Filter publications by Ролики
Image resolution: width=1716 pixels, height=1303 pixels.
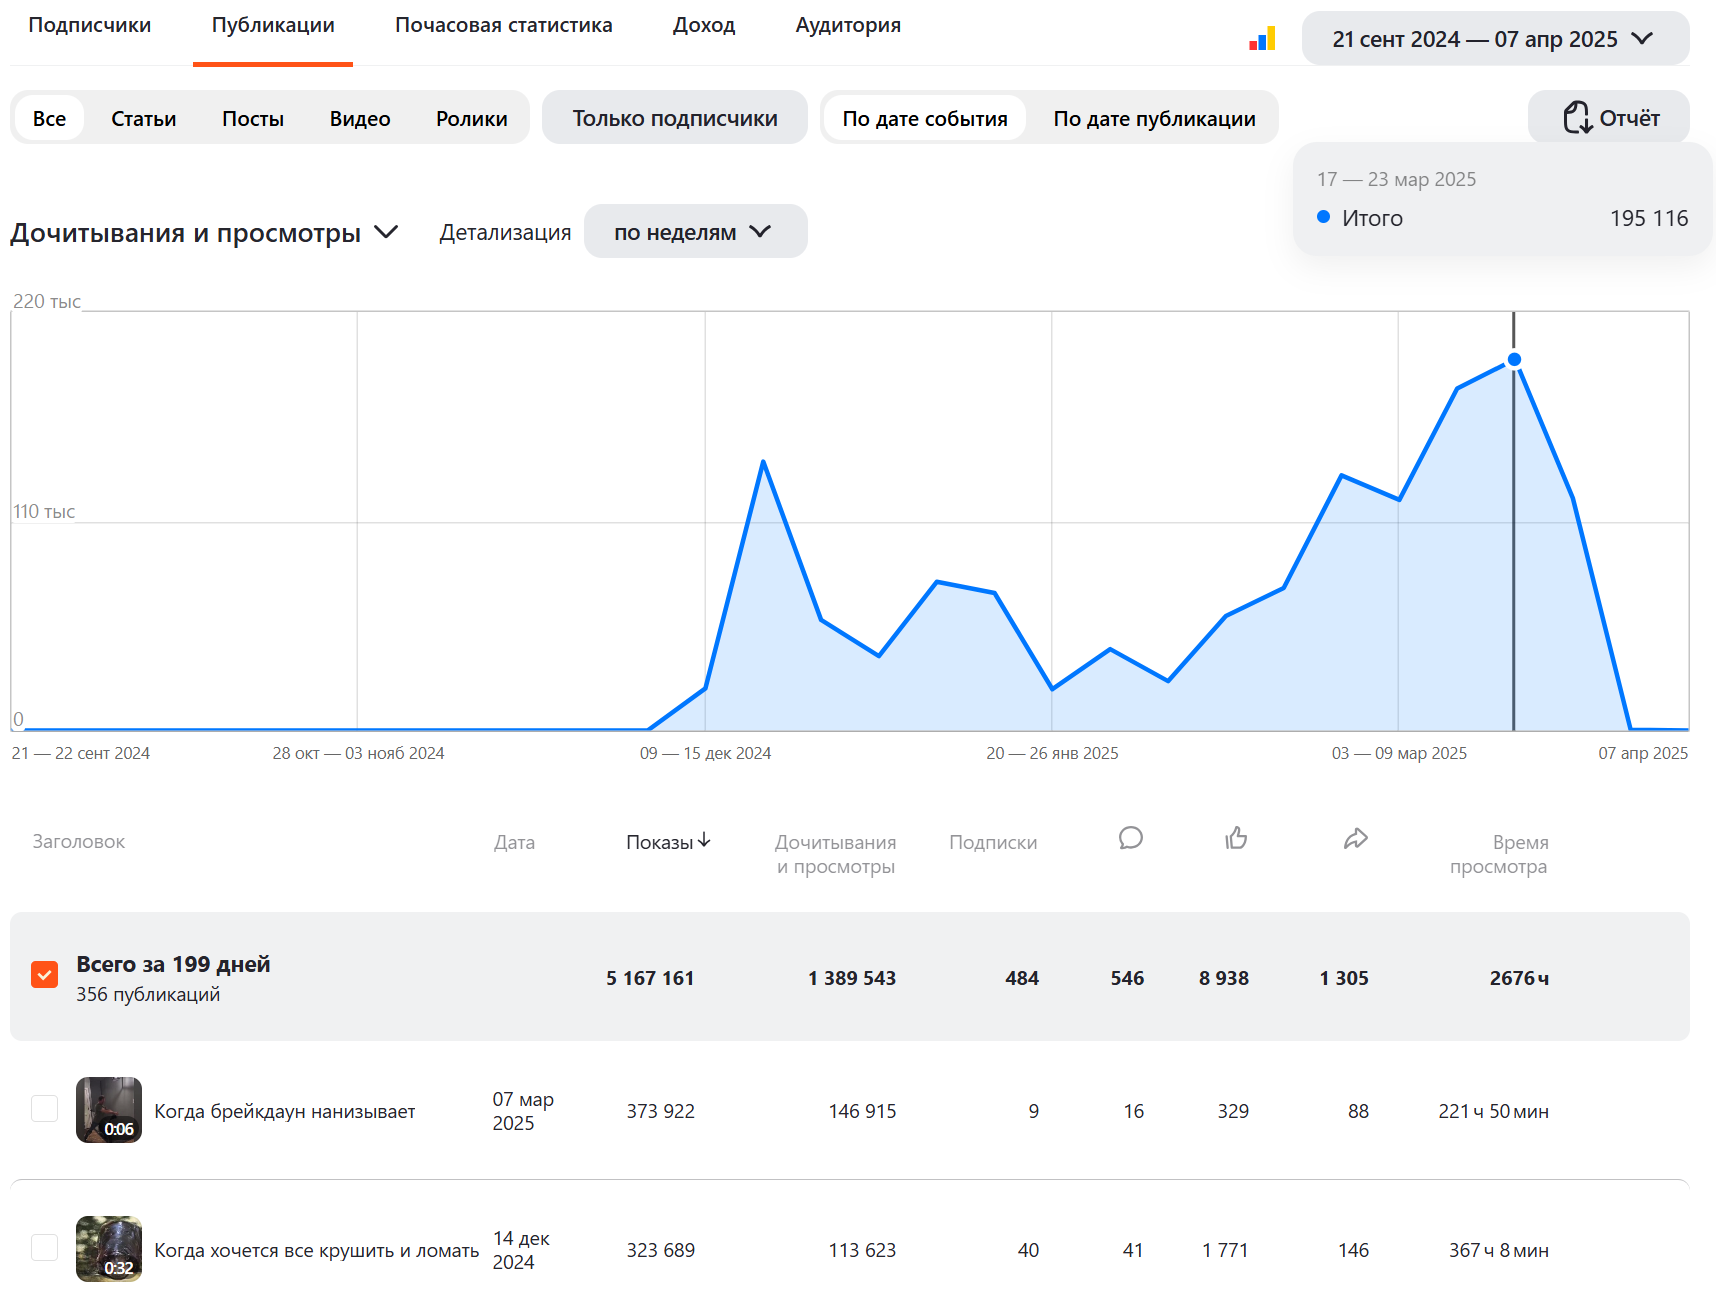471,118
